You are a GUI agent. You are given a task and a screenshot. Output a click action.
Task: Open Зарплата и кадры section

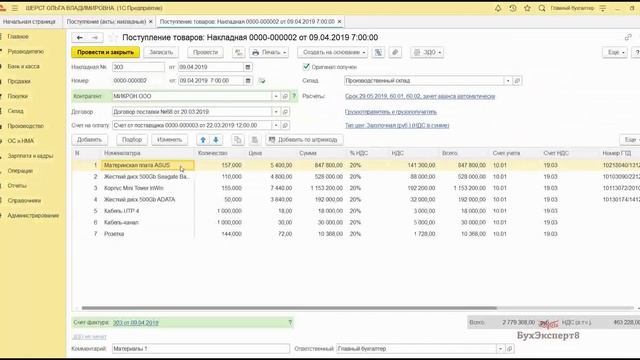point(30,156)
